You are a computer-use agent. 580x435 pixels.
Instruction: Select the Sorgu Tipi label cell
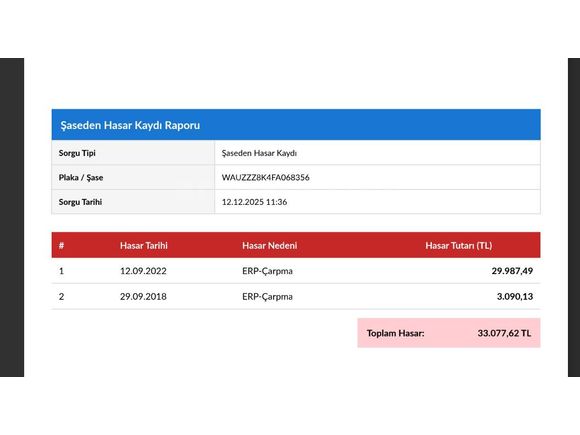pos(133,153)
